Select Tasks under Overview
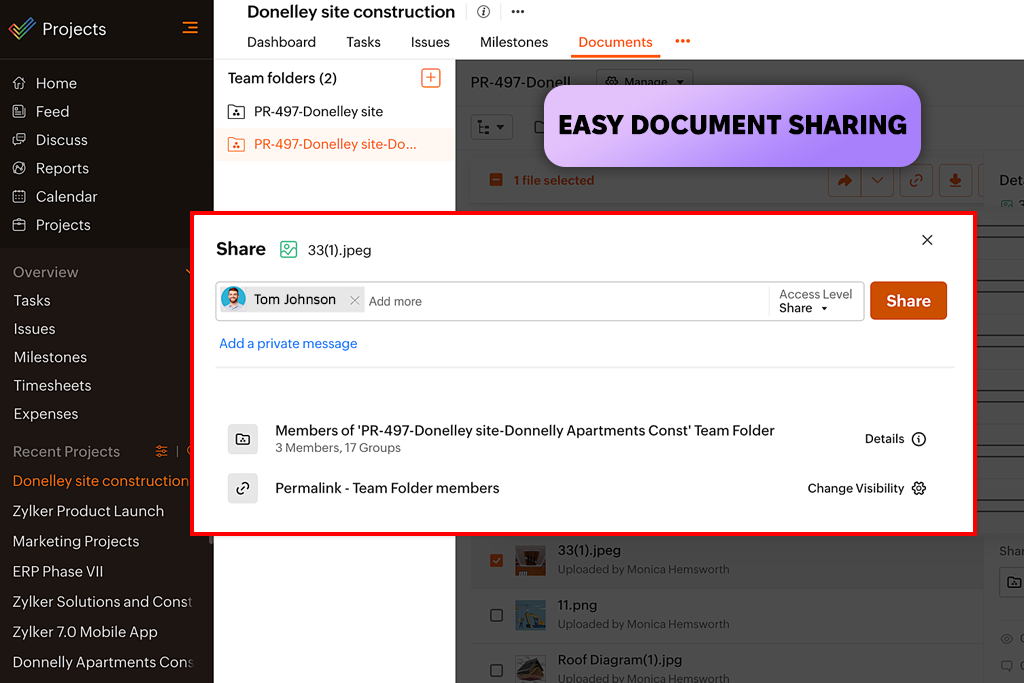Image resolution: width=1024 pixels, height=683 pixels. (x=32, y=300)
